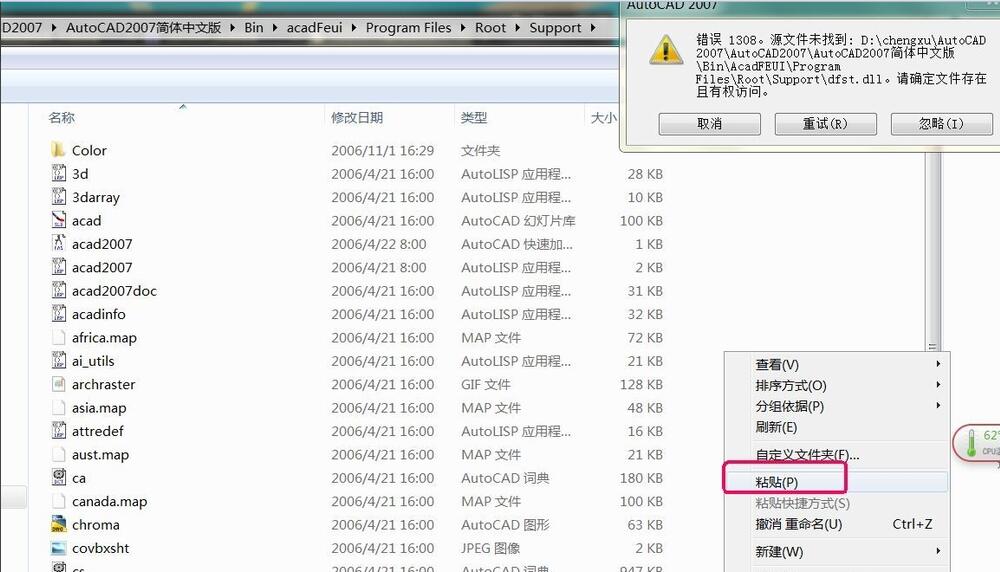The image size is (1000, 572).
Task: Click 取消 in the AutoCAD error dialog
Action: [709, 124]
